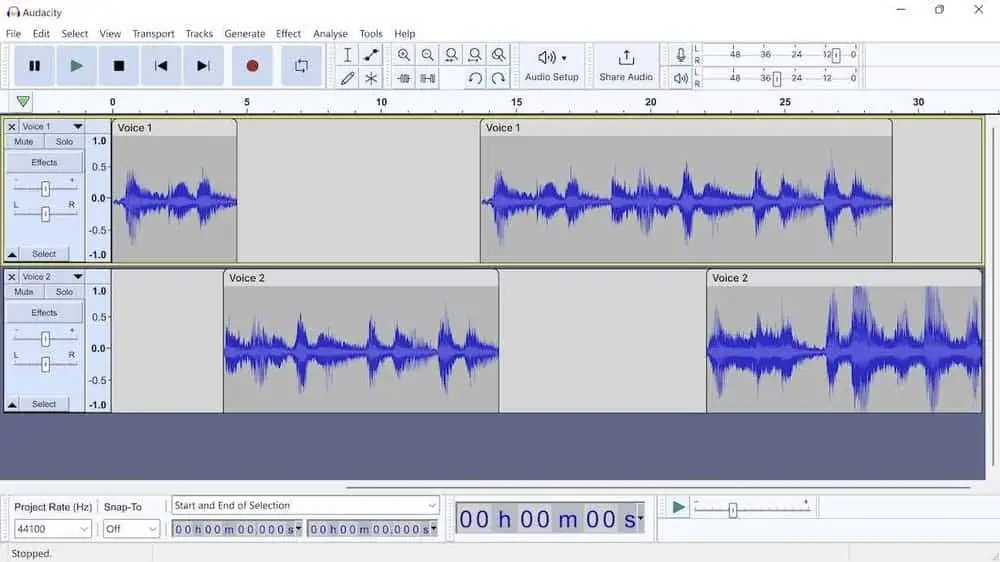Adjust the recording level slider
The width and height of the screenshot is (1000, 562).
coord(835,55)
